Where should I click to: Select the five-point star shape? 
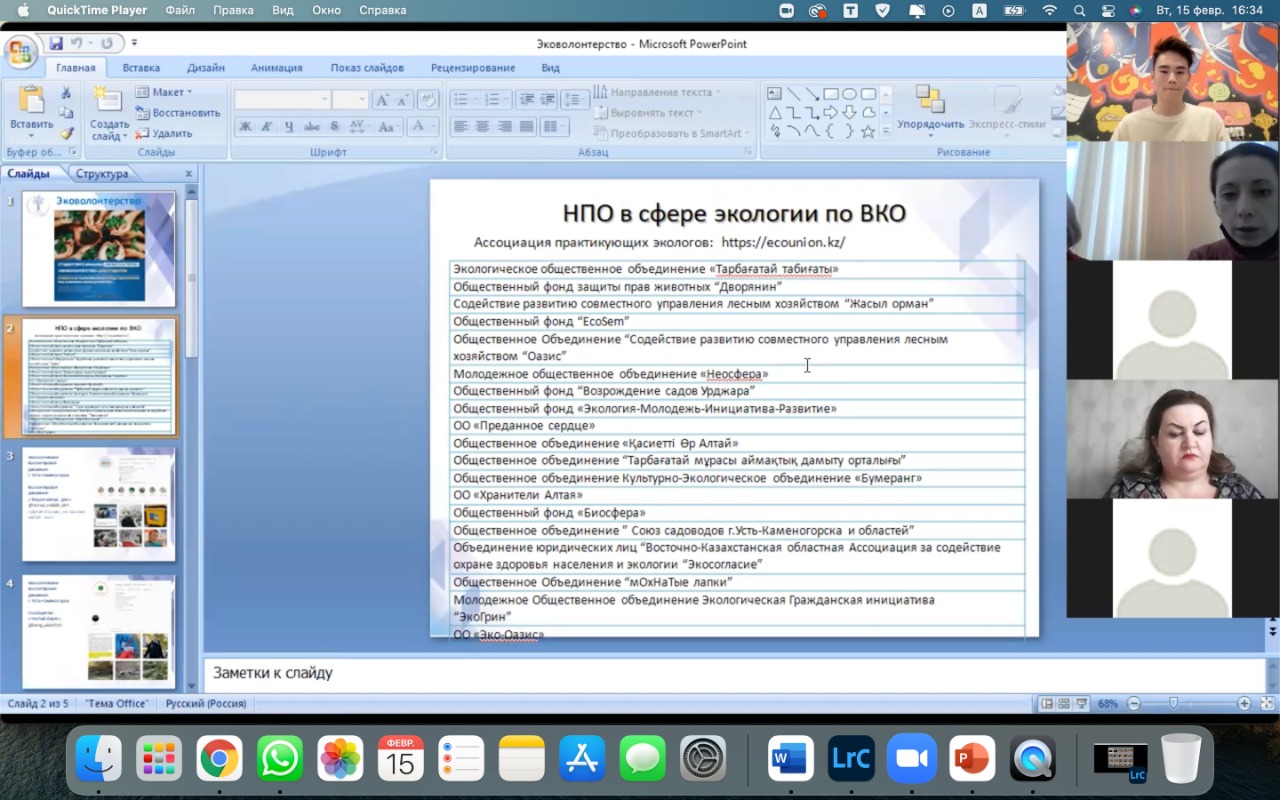tap(868, 131)
